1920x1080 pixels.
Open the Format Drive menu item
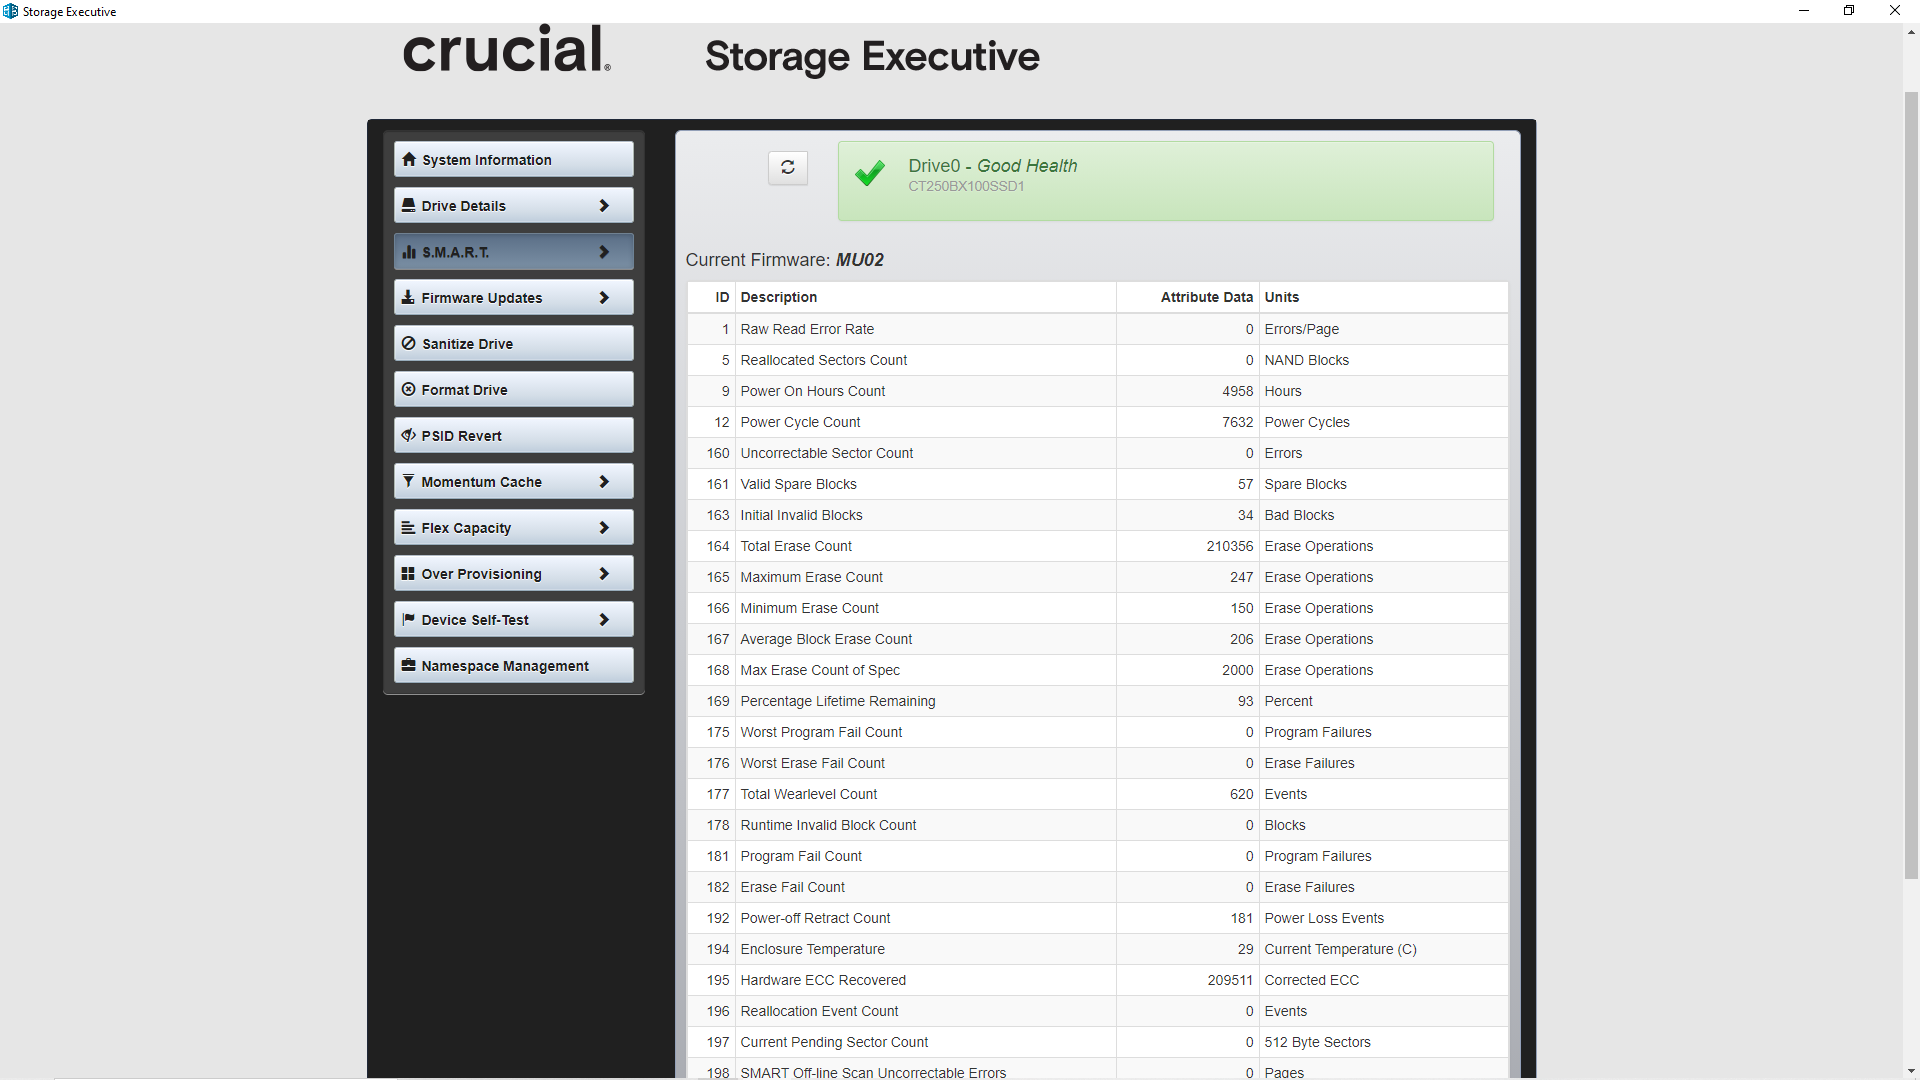click(x=514, y=390)
